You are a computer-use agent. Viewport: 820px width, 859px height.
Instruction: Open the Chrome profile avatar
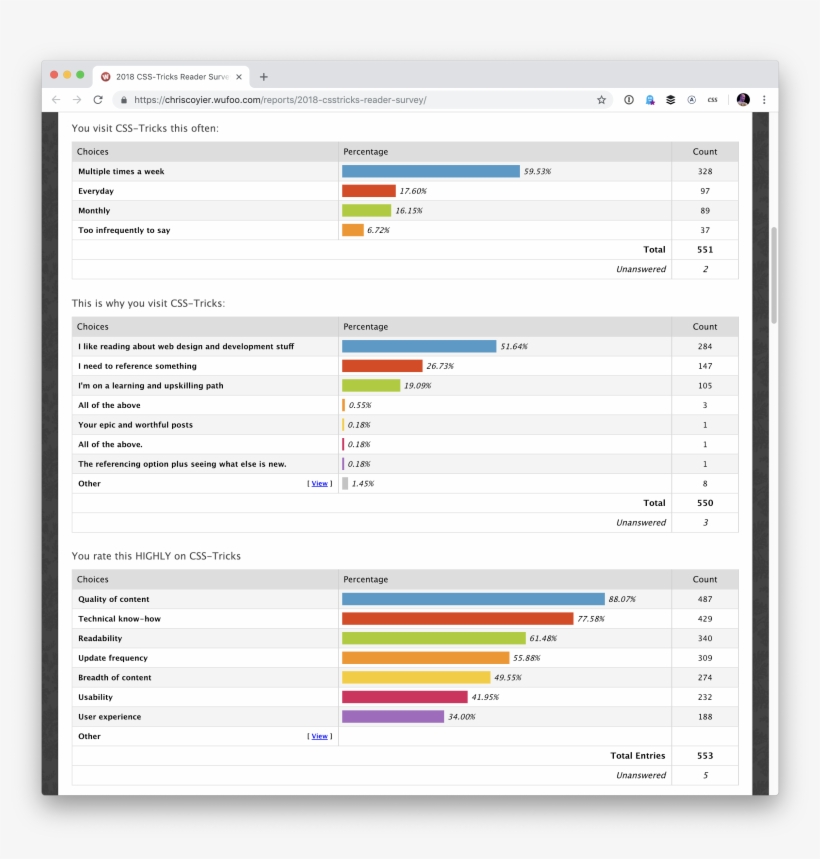tap(743, 100)
